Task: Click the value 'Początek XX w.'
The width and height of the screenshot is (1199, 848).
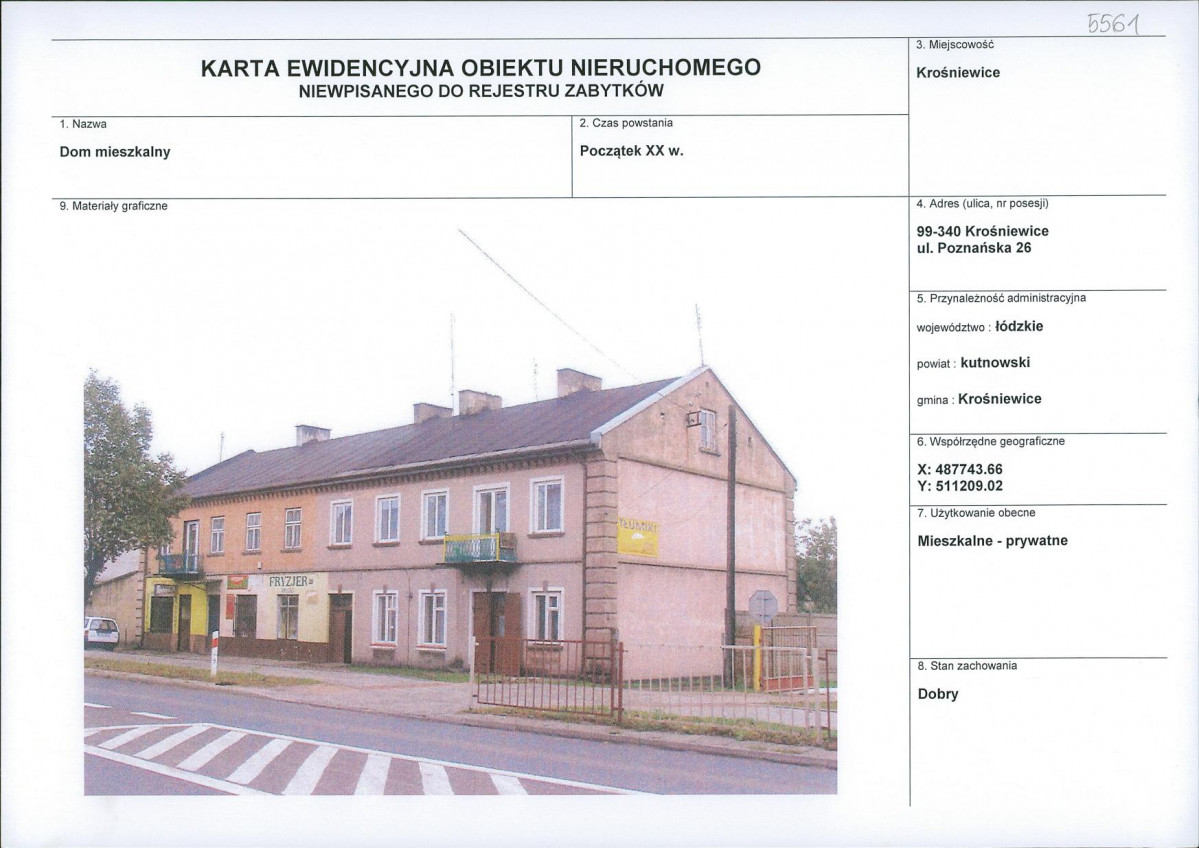Action: (x=632, y=151)
